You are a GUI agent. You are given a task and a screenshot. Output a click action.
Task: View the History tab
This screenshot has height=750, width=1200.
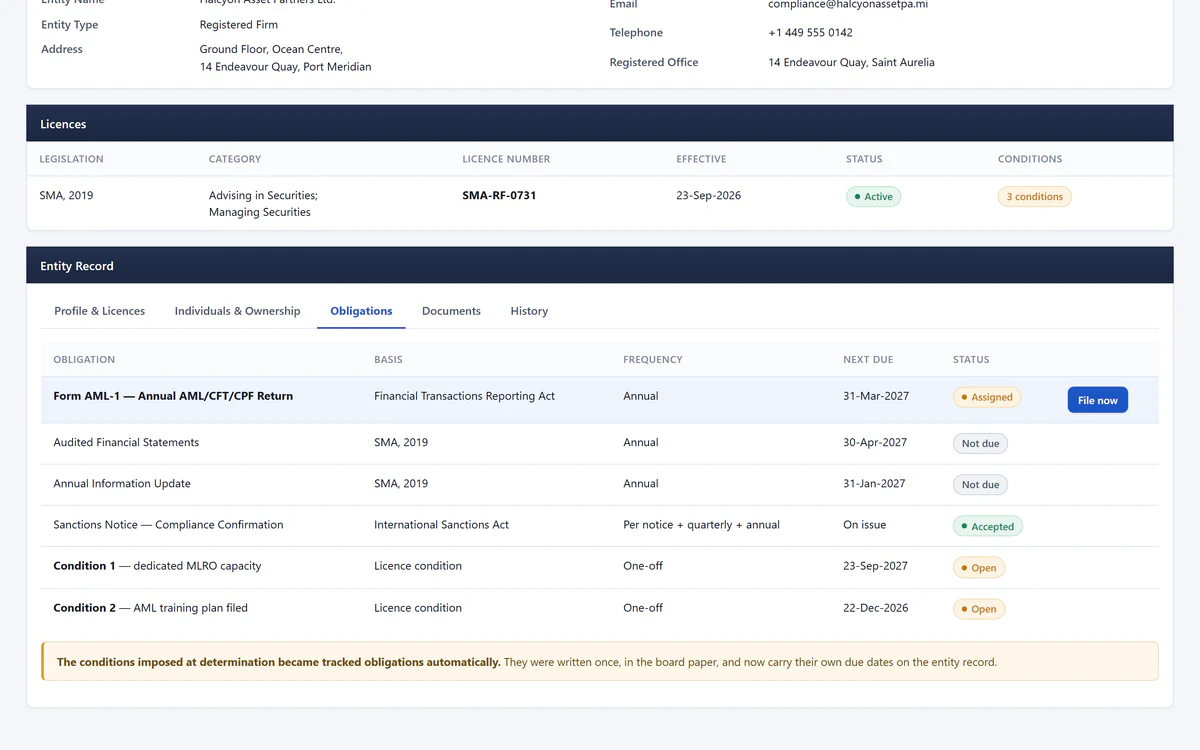(x=529, y=311)
